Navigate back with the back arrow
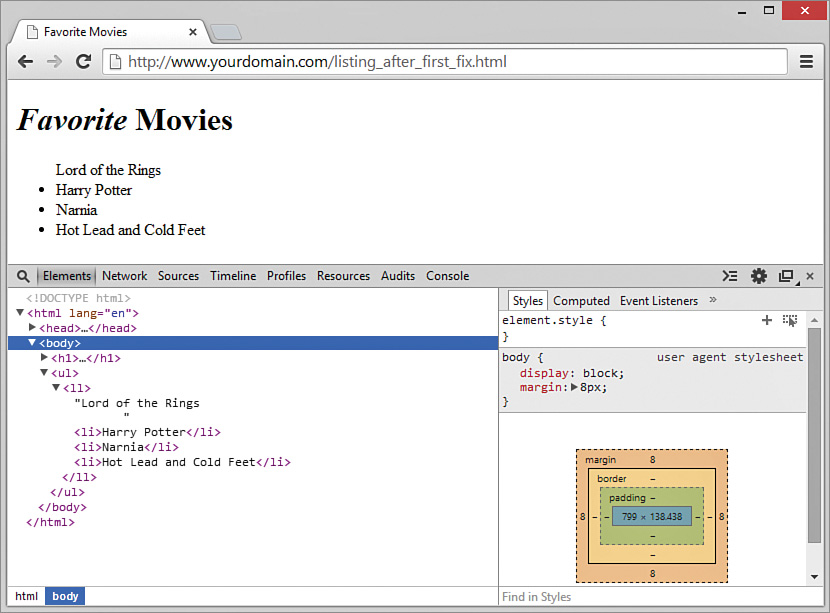The width and height of the screenshot is (830, 613). tap(25, 61)
